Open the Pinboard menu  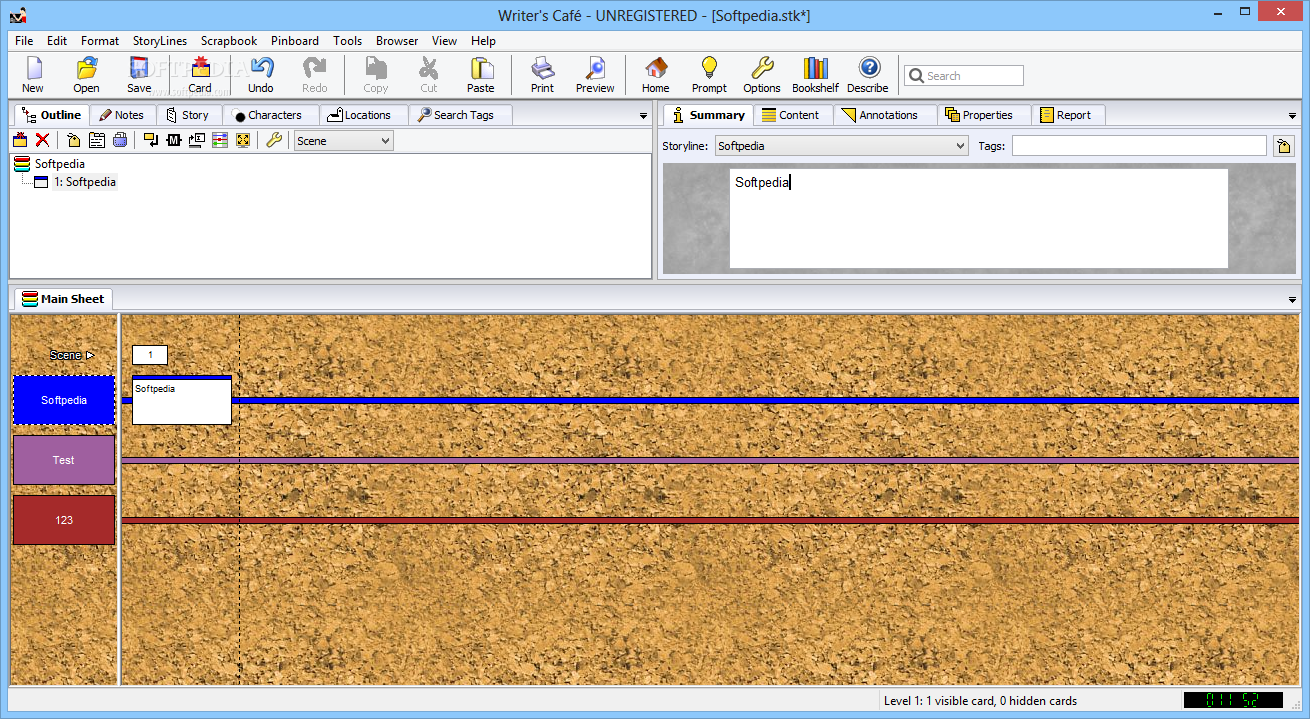coord(295,41)
